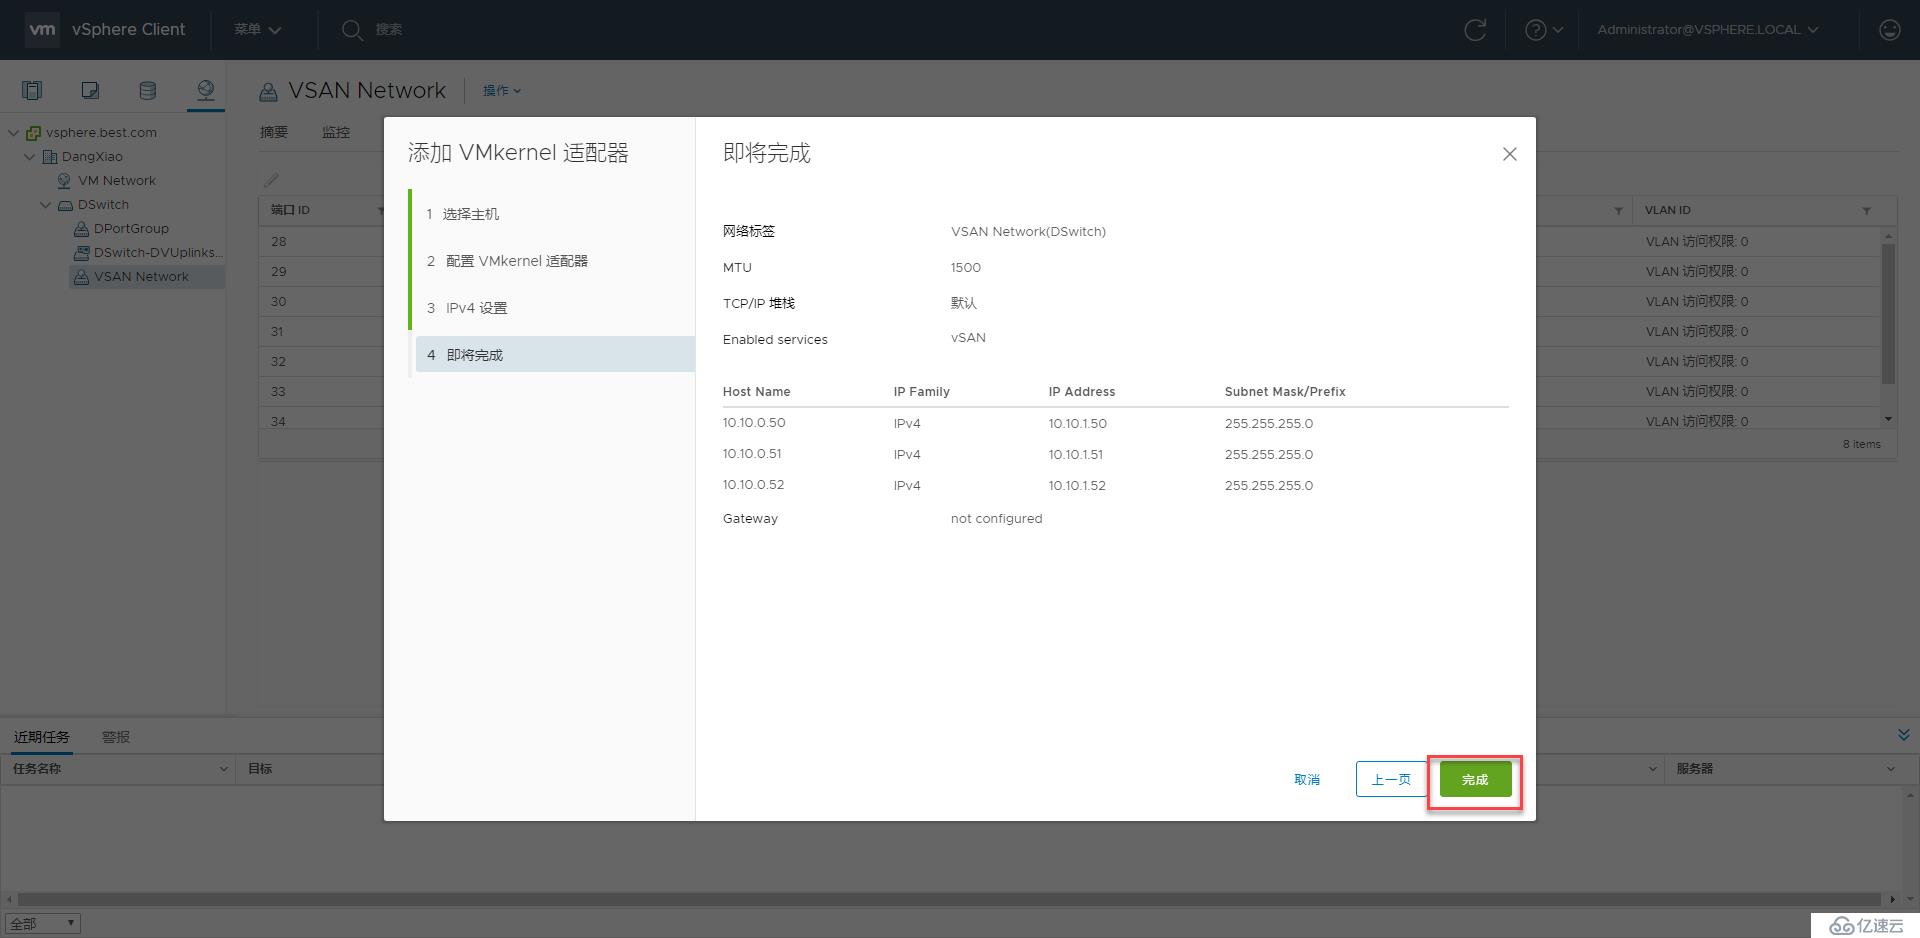
Task: Click the refresh icon in the header
Action: (1475, 30)
